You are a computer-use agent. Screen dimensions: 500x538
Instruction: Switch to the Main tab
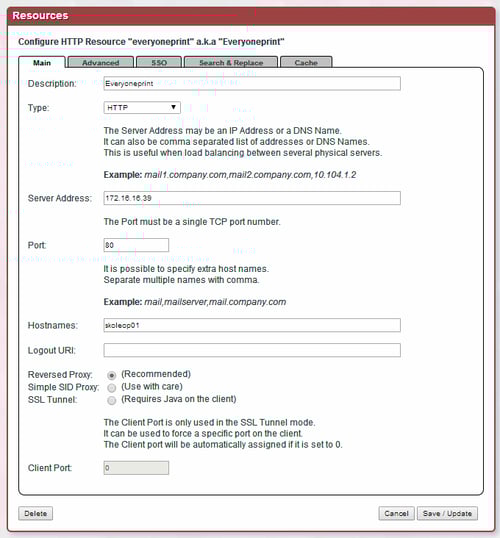click(x=42, y=62)
